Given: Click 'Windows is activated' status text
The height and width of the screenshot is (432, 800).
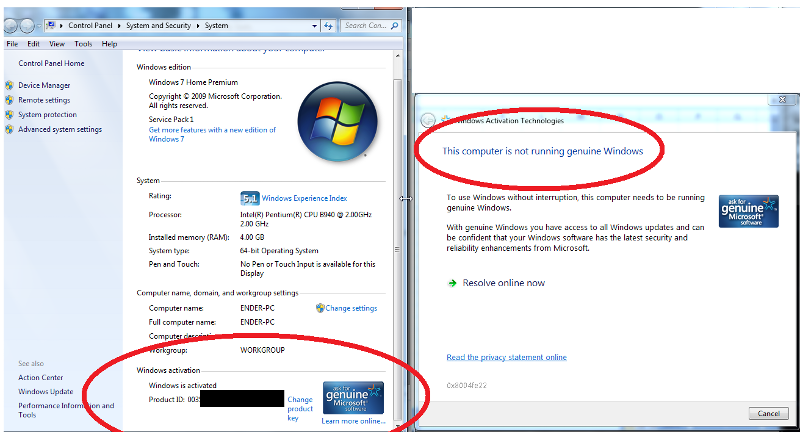Looking at the screenshot, I should click(x=182, y=385).
